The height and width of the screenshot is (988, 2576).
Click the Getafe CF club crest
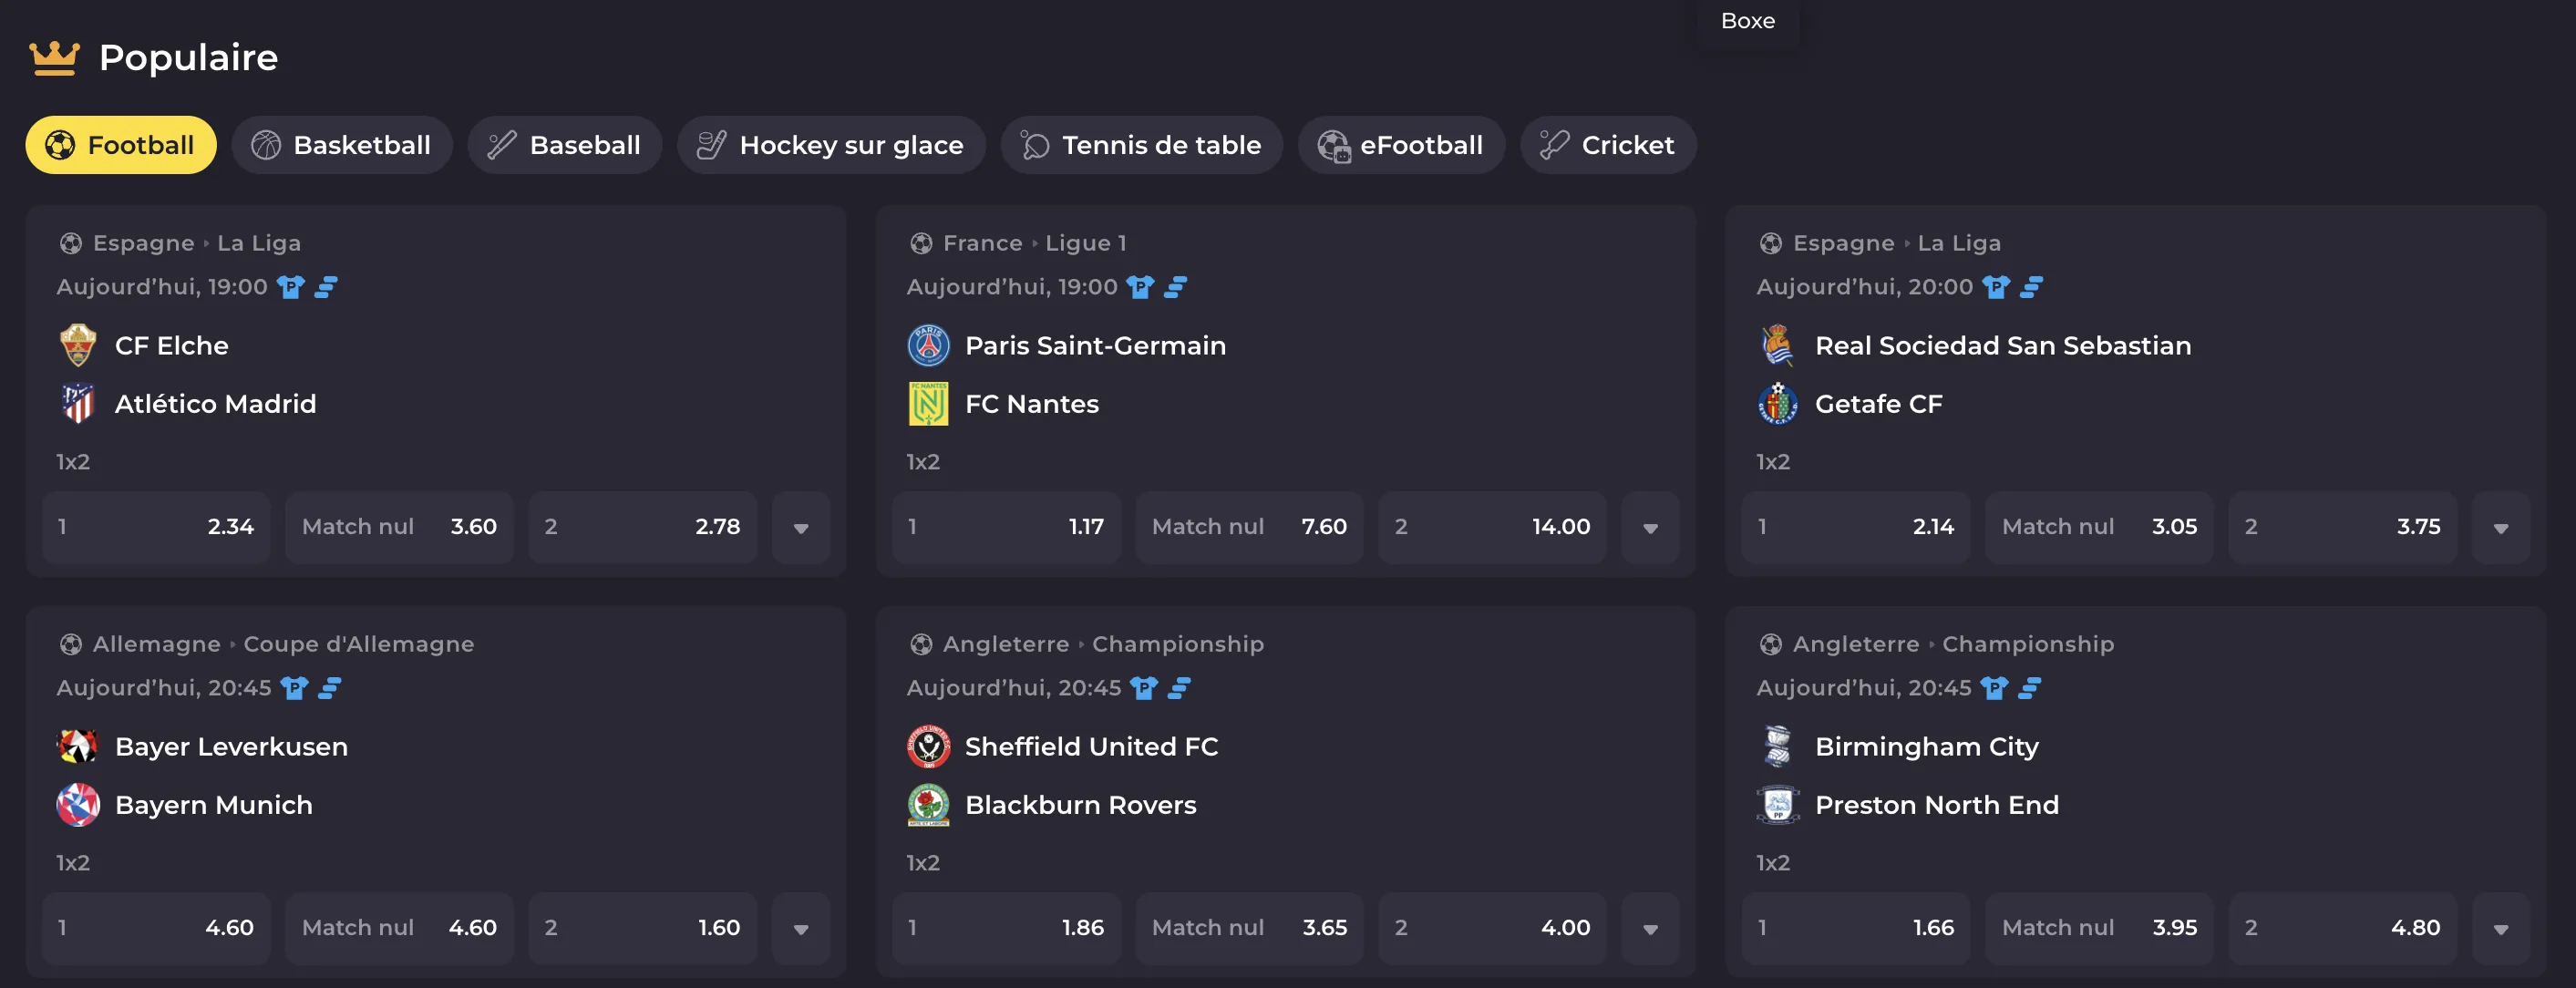point(1777,404)
